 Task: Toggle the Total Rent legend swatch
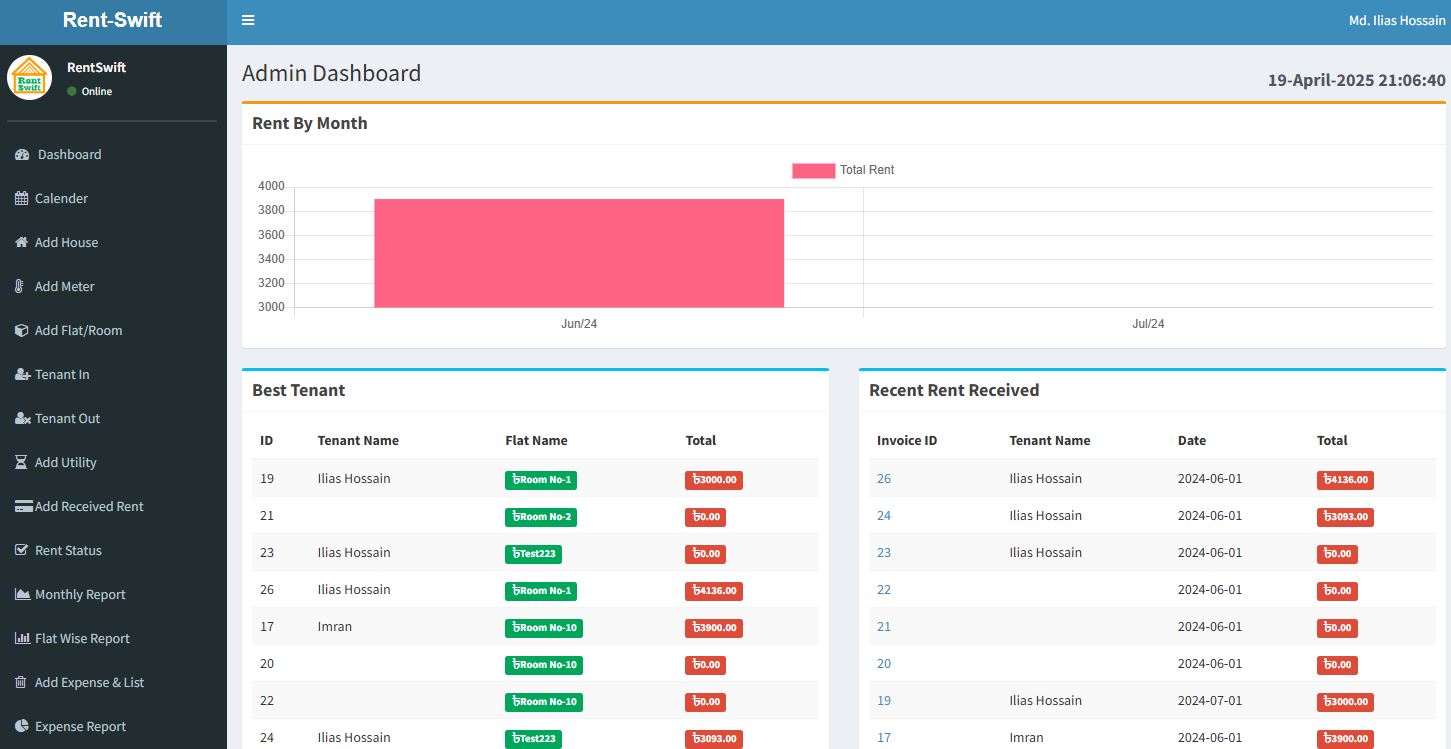coord(813,170)
